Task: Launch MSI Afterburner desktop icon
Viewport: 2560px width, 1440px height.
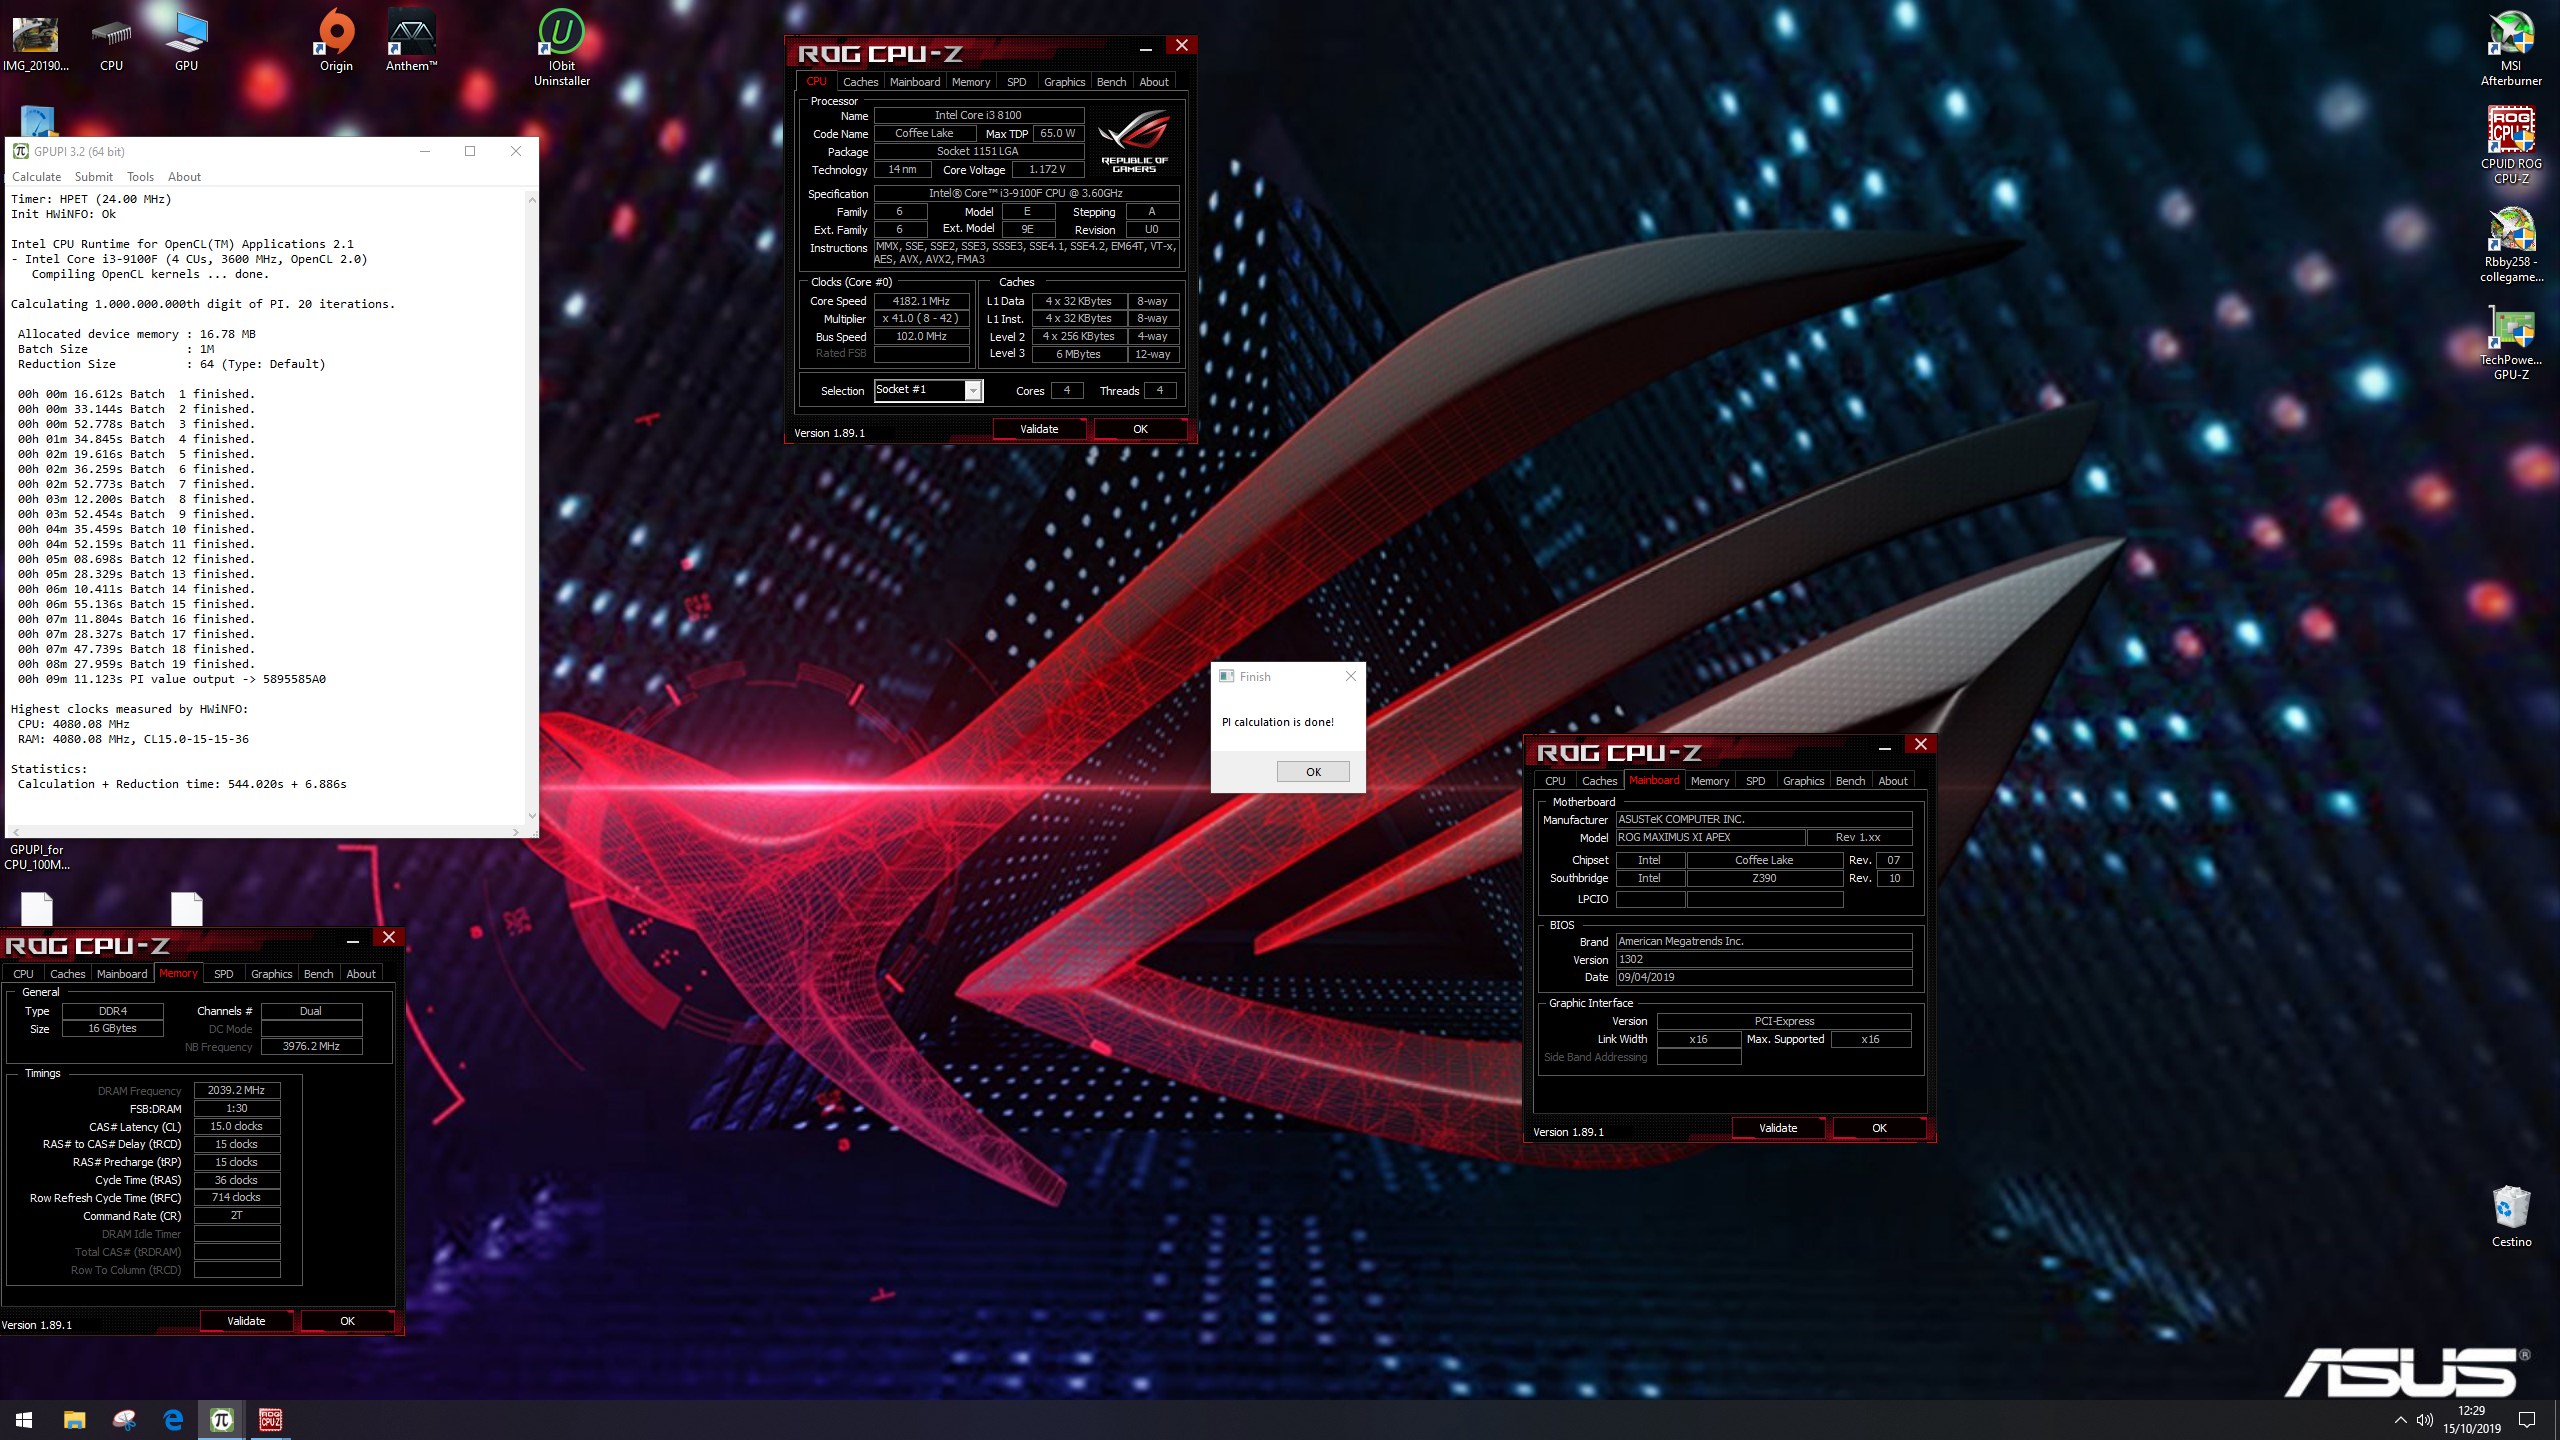Action: [2511, 48]
